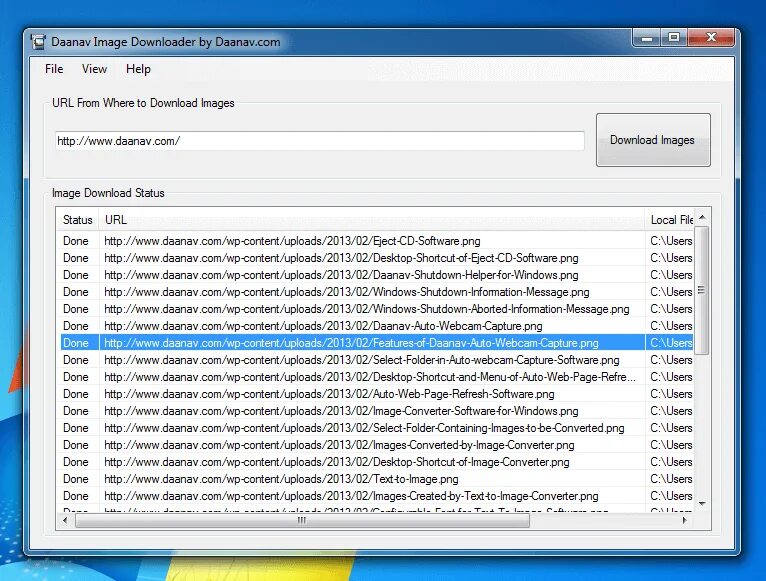Click C:\Users cell of Eject-CD-Software.png row
The height and width of the screenshot is (581, 766).
point(671,241)
